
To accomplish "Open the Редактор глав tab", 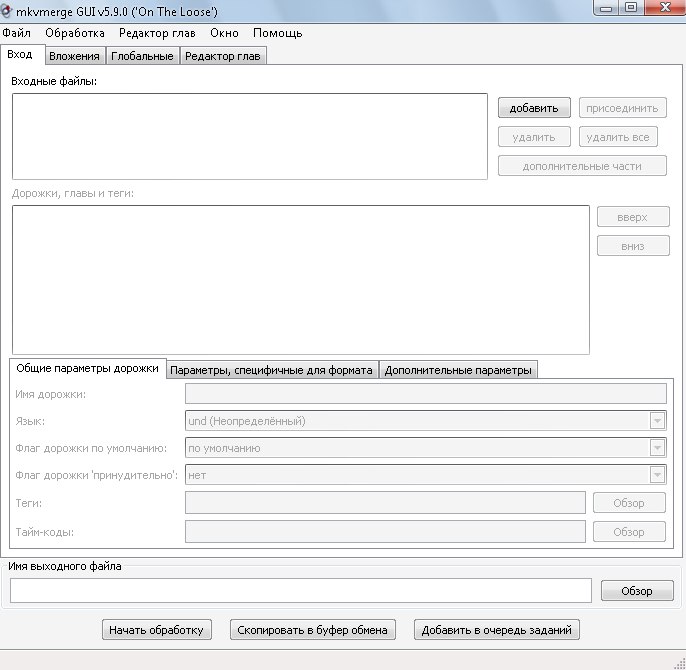I will 222,56.
